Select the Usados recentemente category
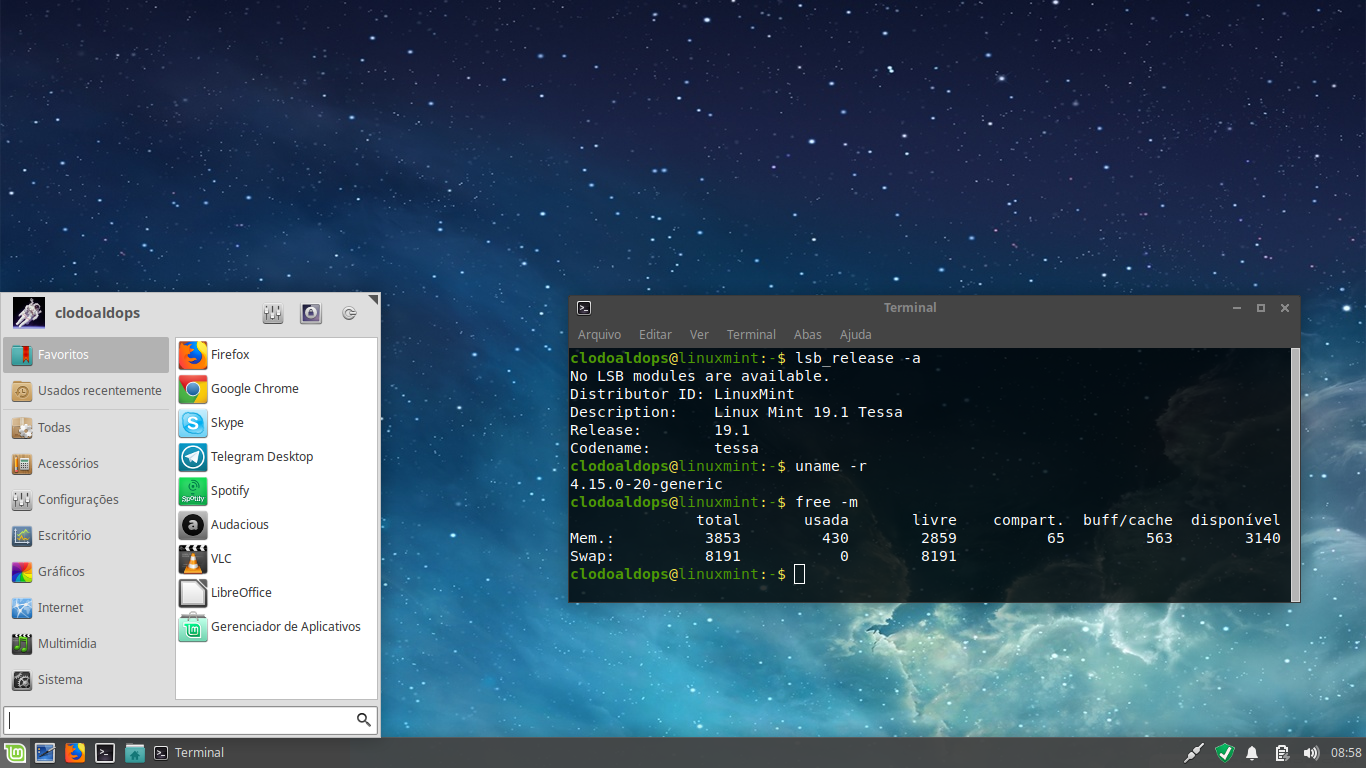Image resolution: width=1366 pixels, height=768 pixels. click(x=86, y=391)
